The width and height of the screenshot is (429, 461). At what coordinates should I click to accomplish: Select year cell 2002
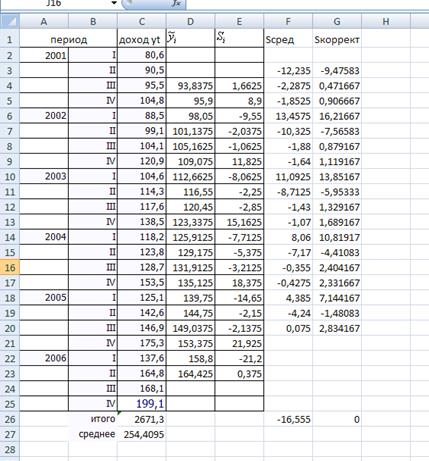coord(44,116)
